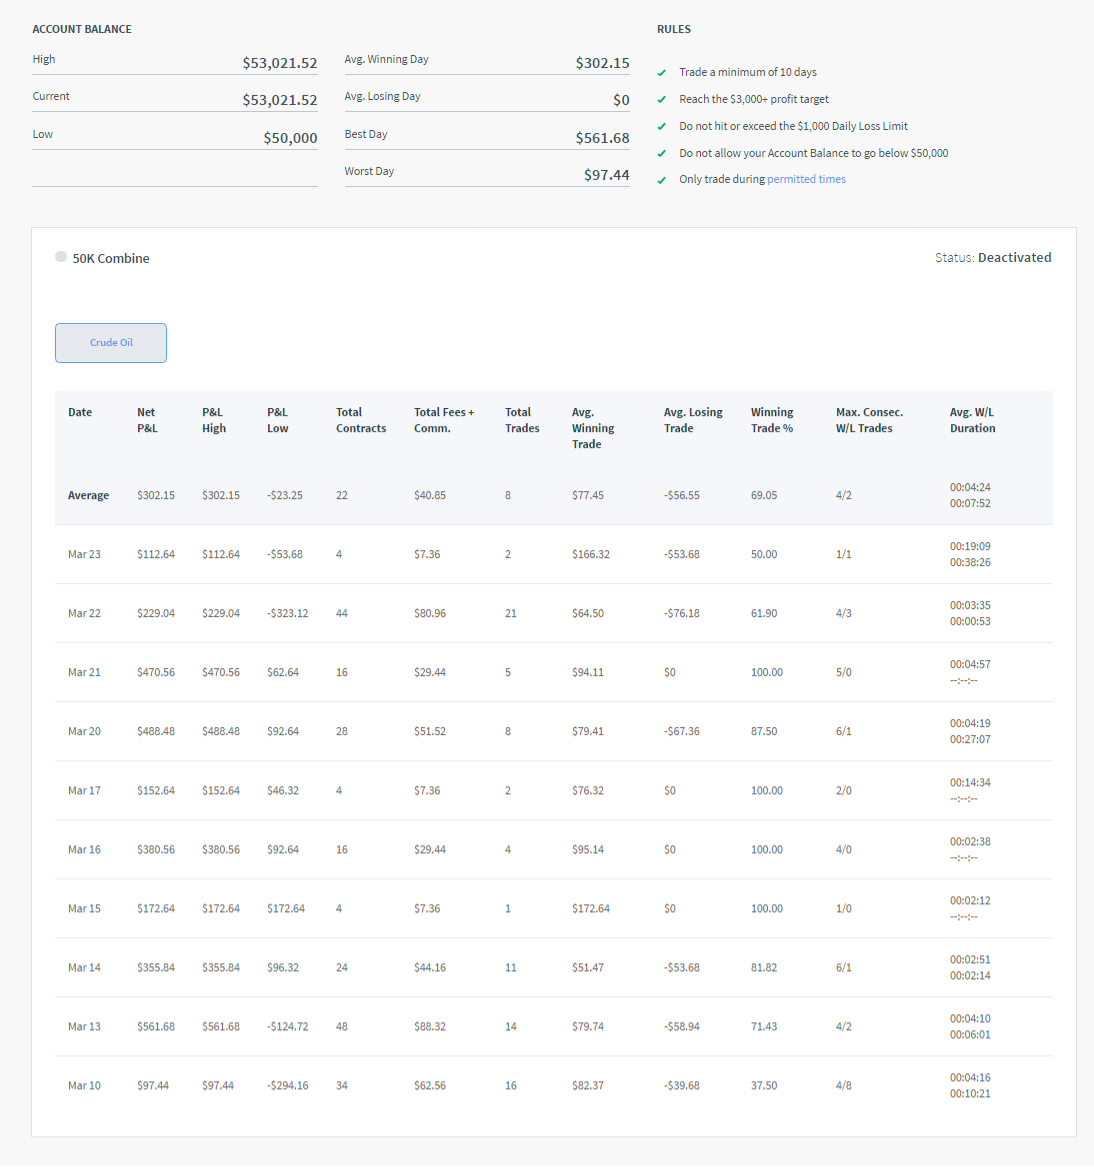Image resolution: width=1094 pixels, height=1167 pixels.
Task: Click the Avg. W/L Duration column header
Action: tap(971, 419)
